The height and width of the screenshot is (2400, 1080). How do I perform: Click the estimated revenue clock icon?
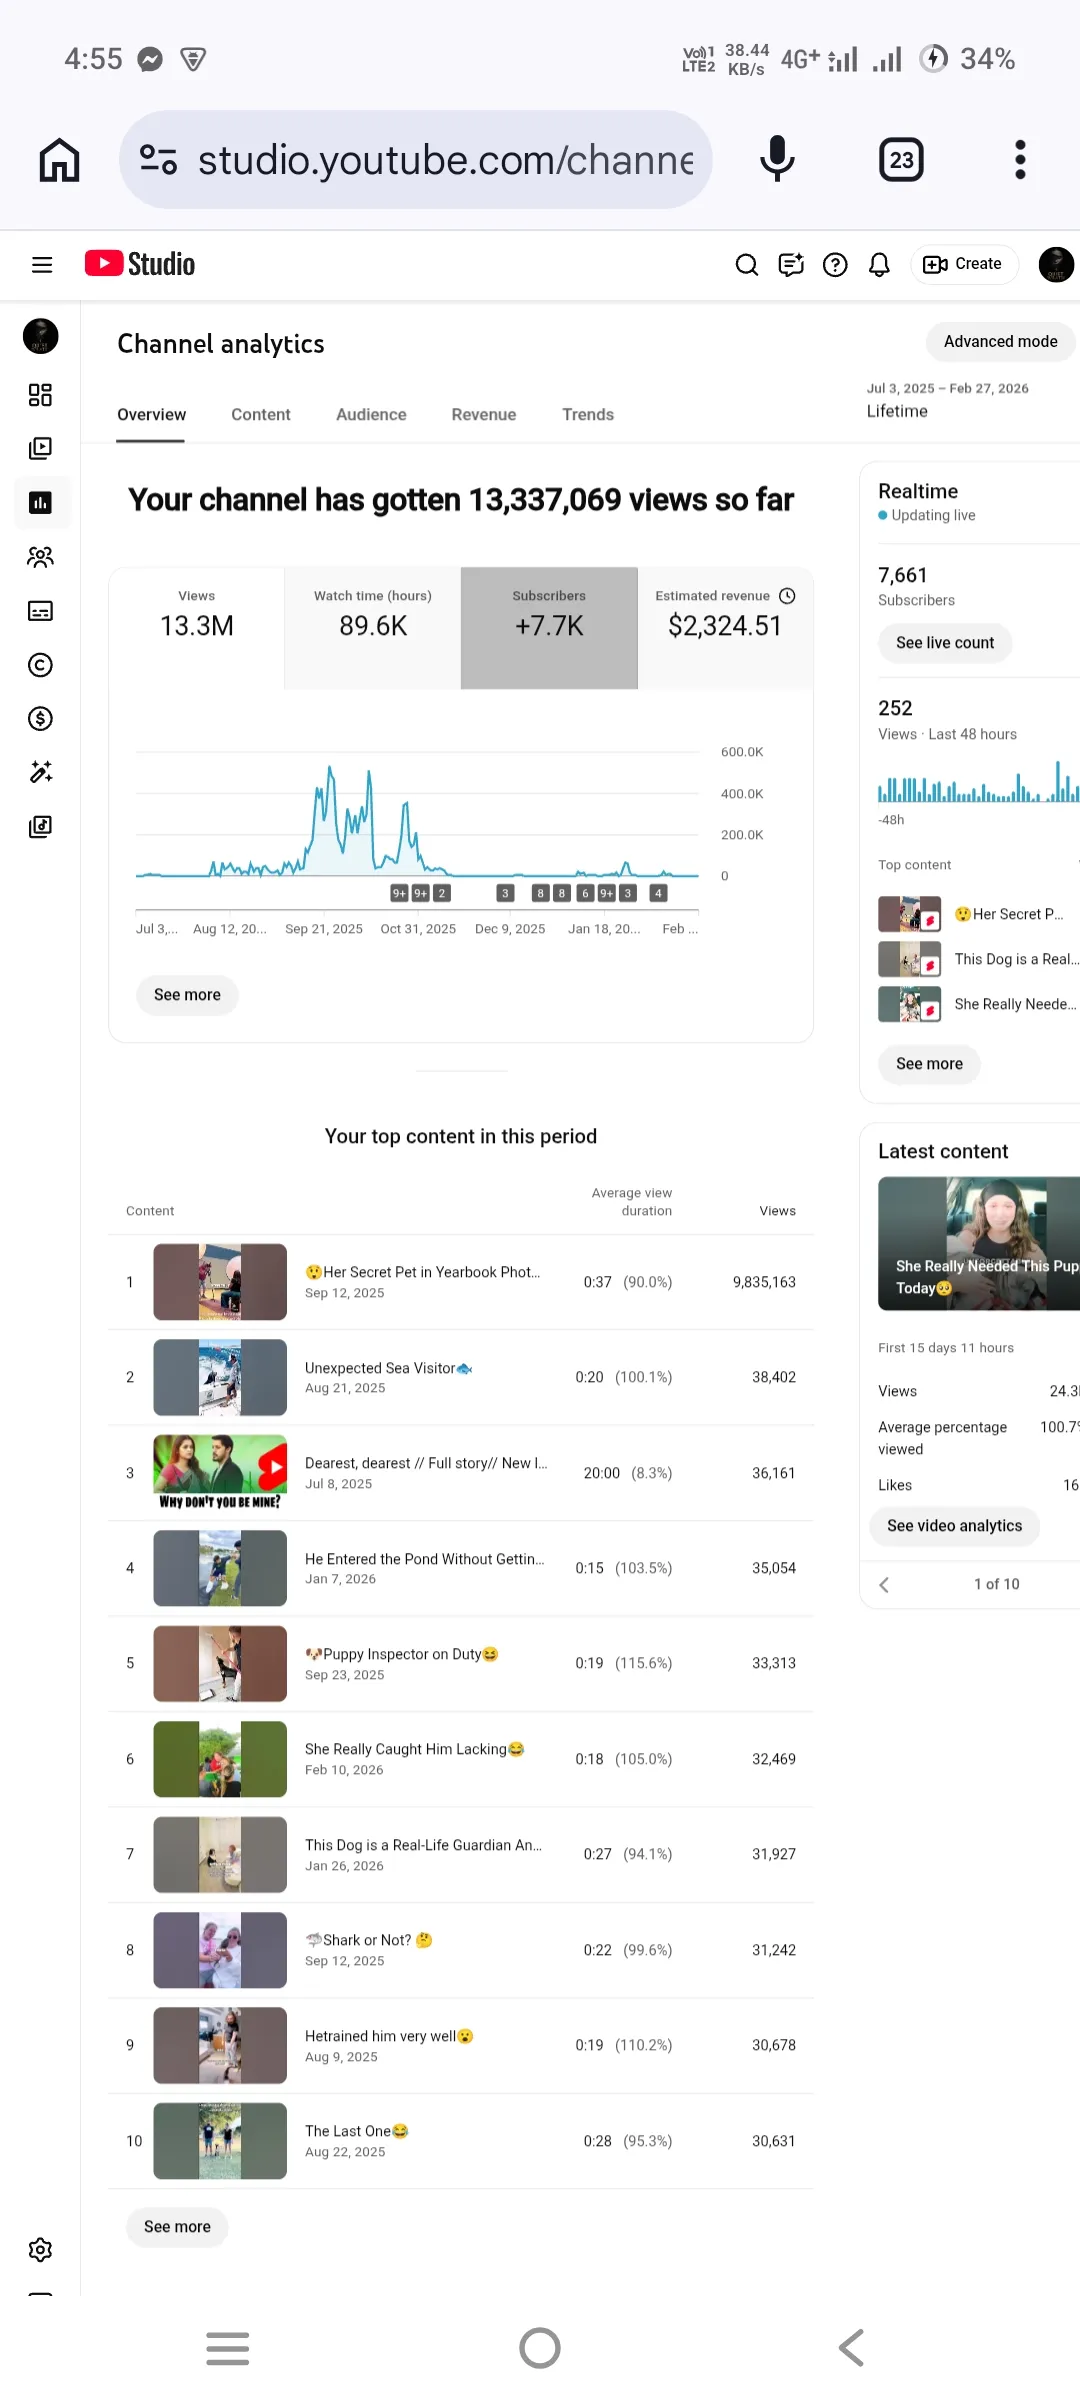tap(787, 596)
